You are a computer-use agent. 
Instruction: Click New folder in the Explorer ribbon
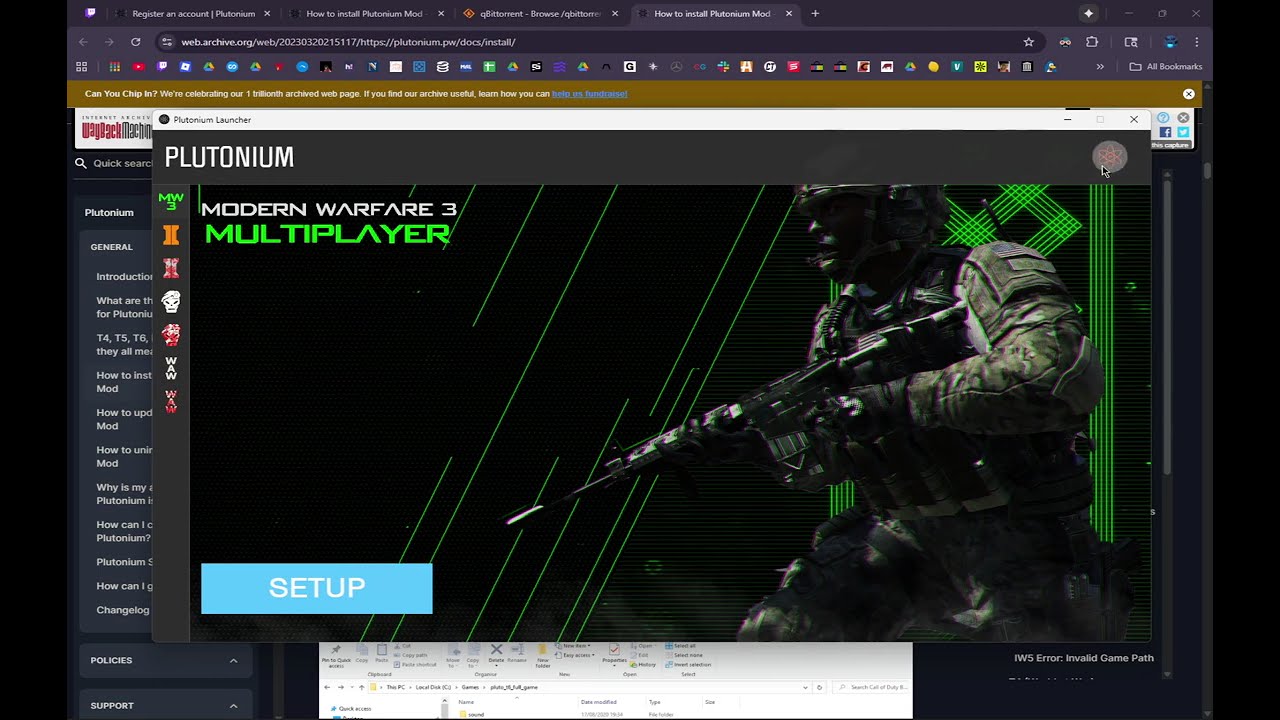543,655
